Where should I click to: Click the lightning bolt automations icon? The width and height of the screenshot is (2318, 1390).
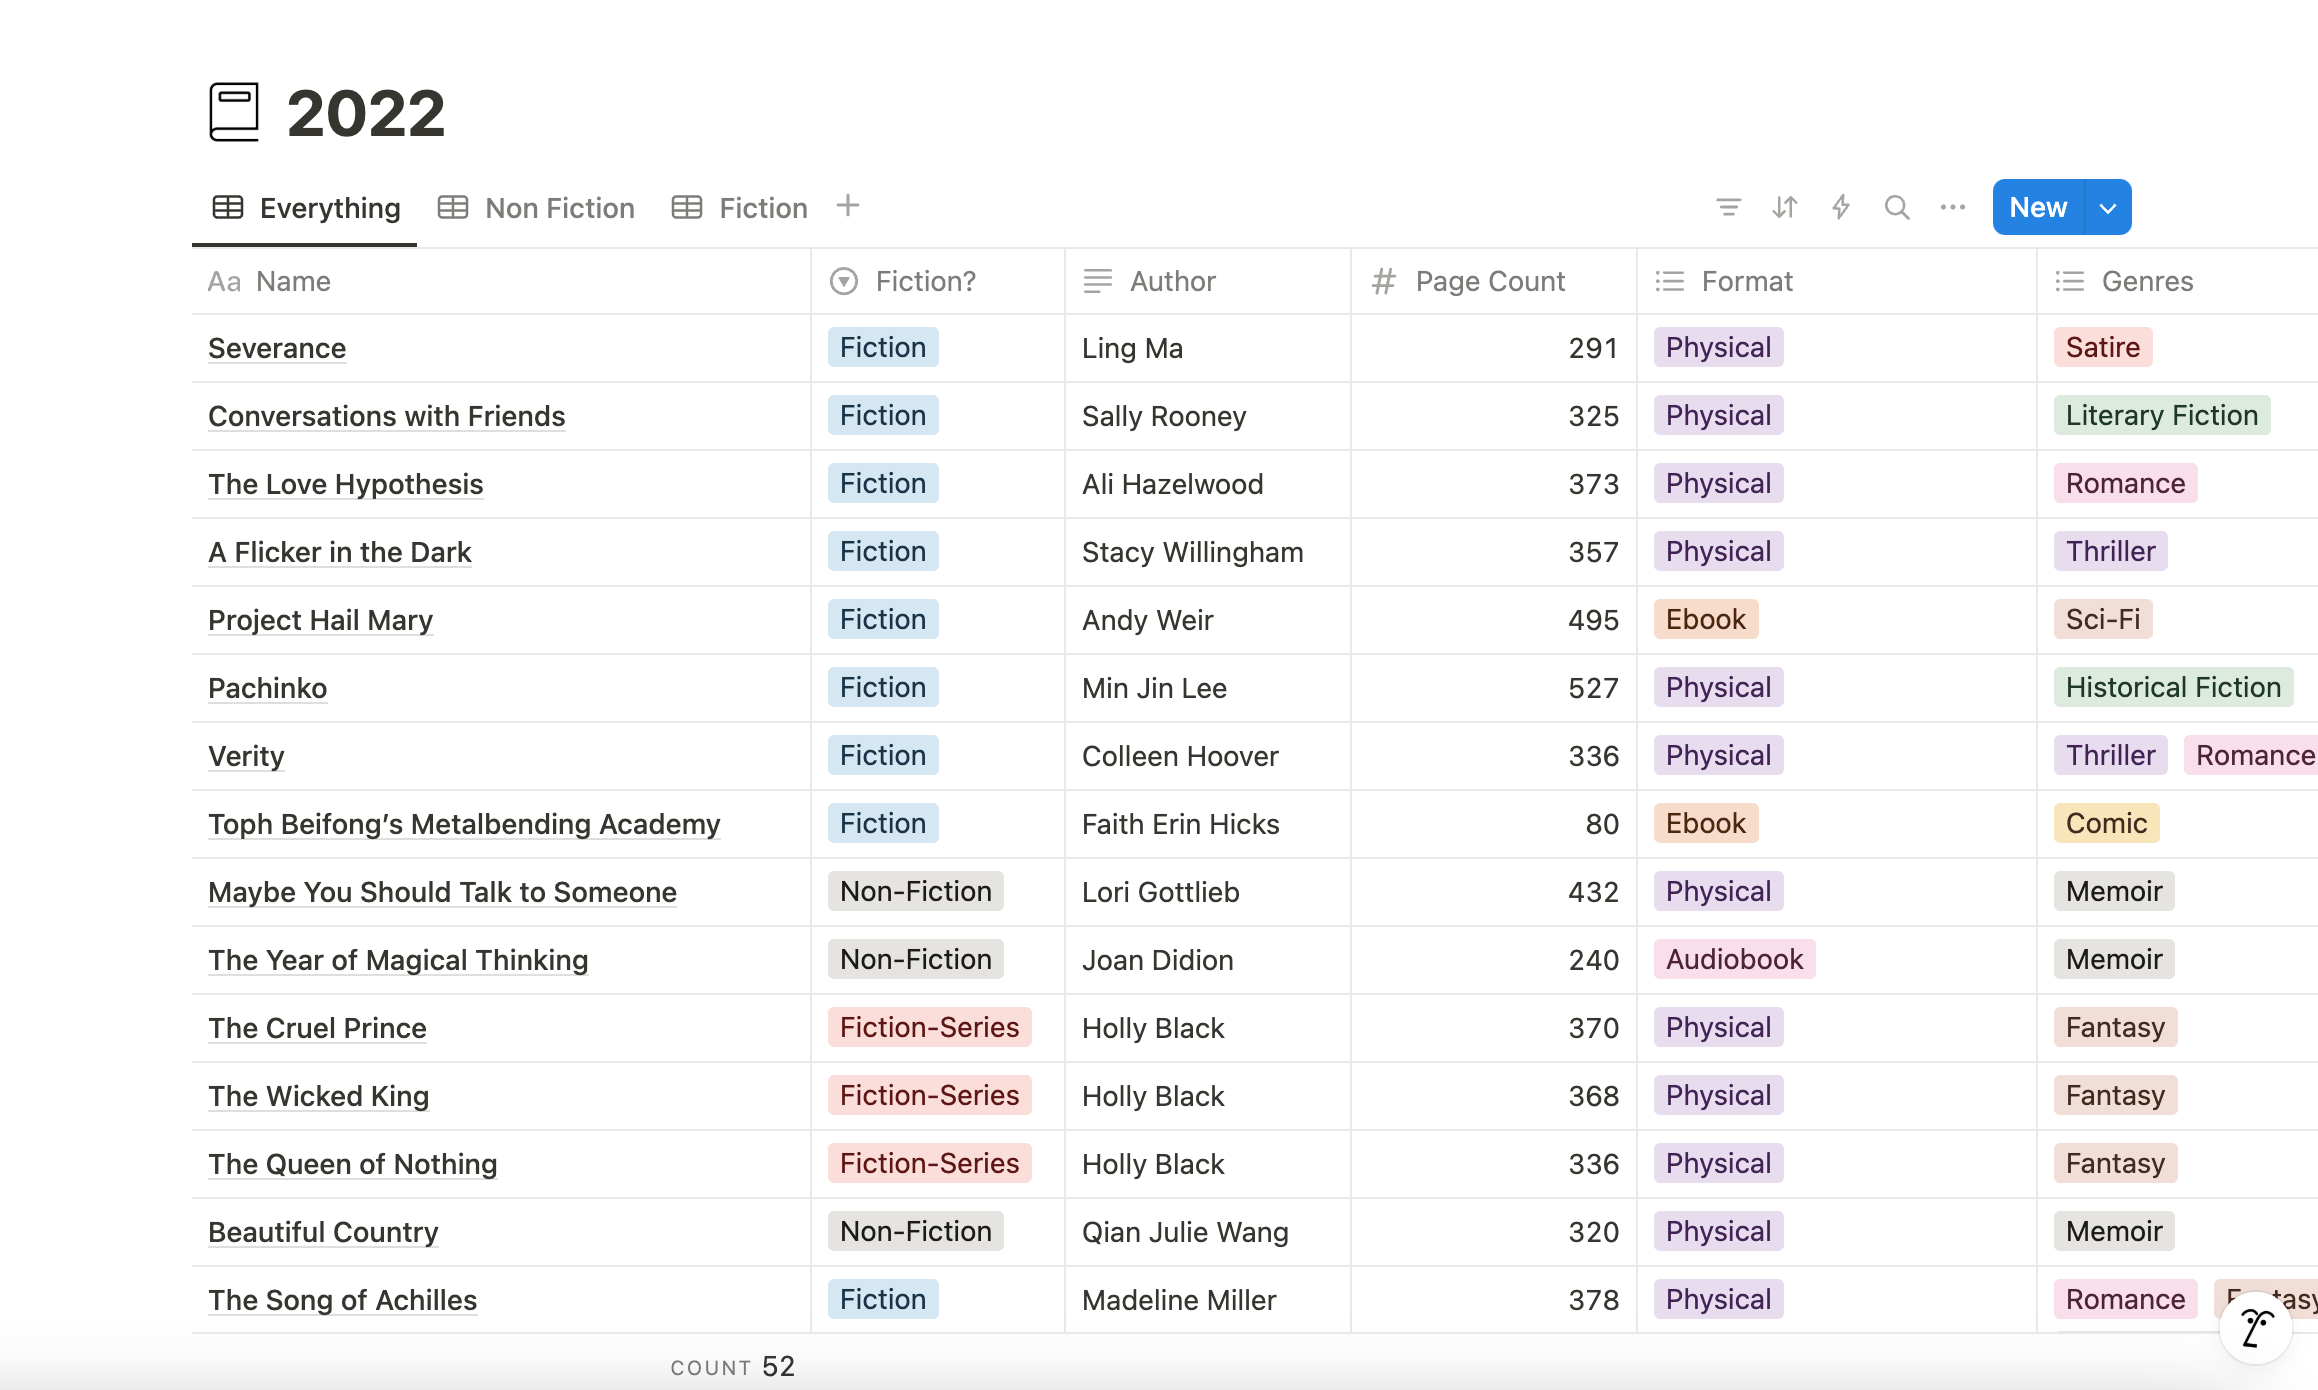[1841, 207]
